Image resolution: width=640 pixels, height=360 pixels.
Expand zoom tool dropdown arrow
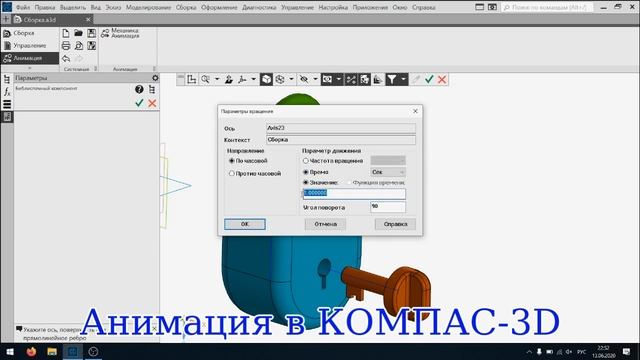point(217,79)
